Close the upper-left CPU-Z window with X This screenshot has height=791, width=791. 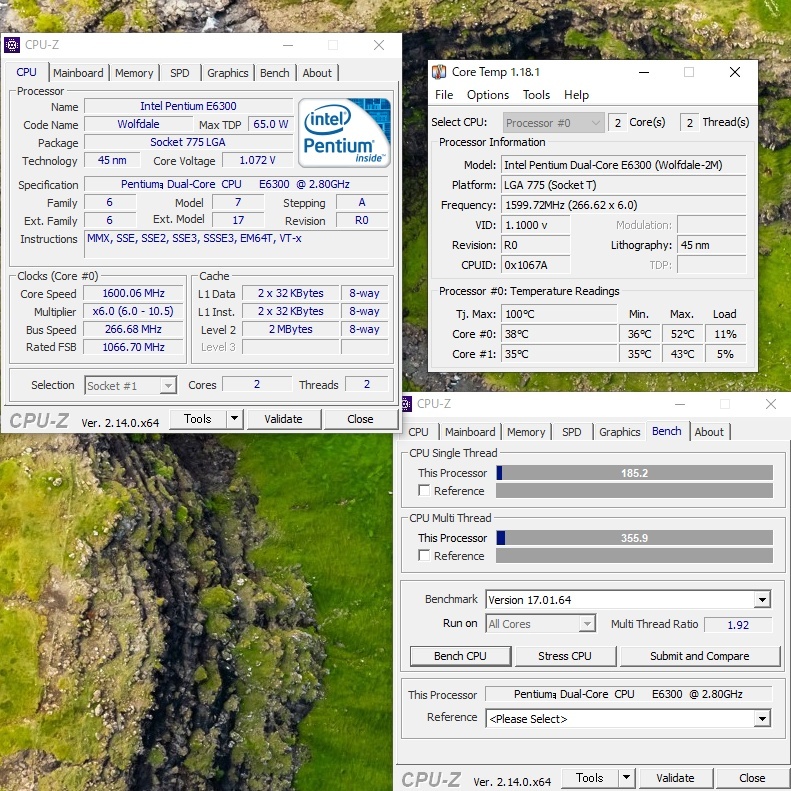pyautogui.click(x=379, y=45)
